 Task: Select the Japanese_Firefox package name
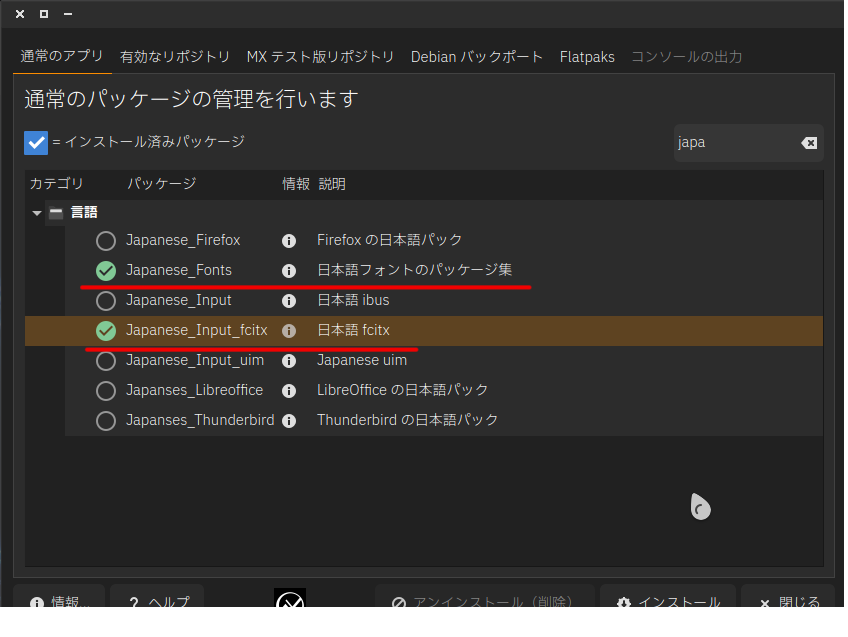tap(183, 240)
